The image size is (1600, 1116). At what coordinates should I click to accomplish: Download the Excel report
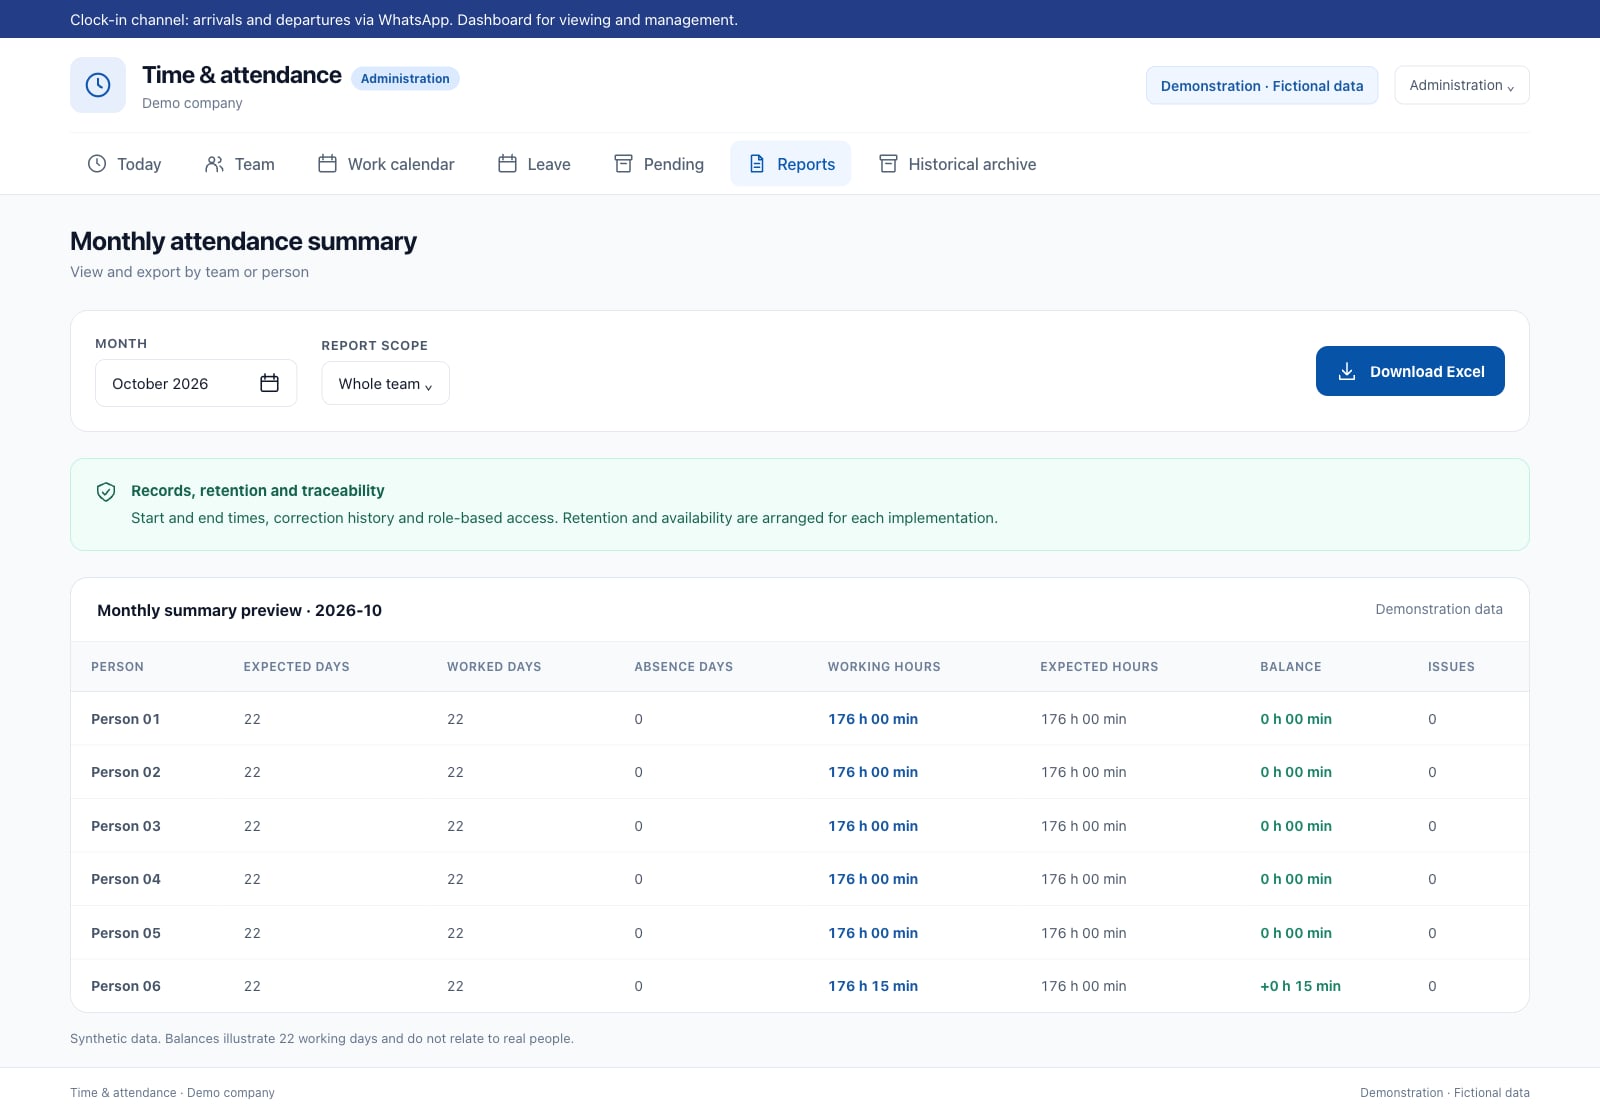[1410, 371]
